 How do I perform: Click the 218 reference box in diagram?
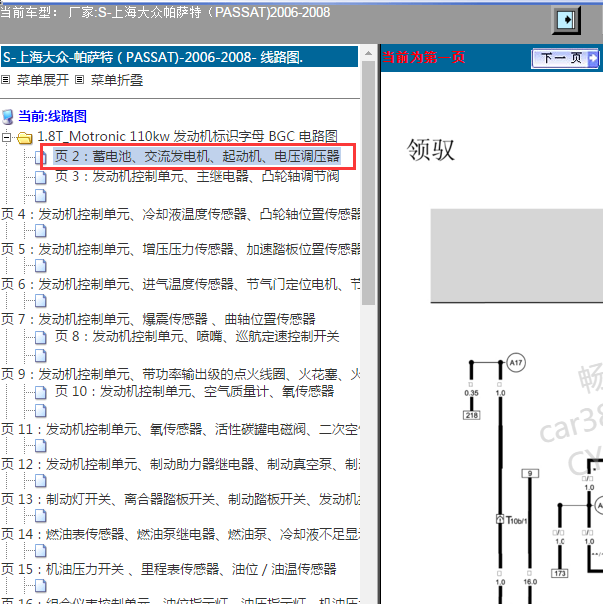click(471, 415)
